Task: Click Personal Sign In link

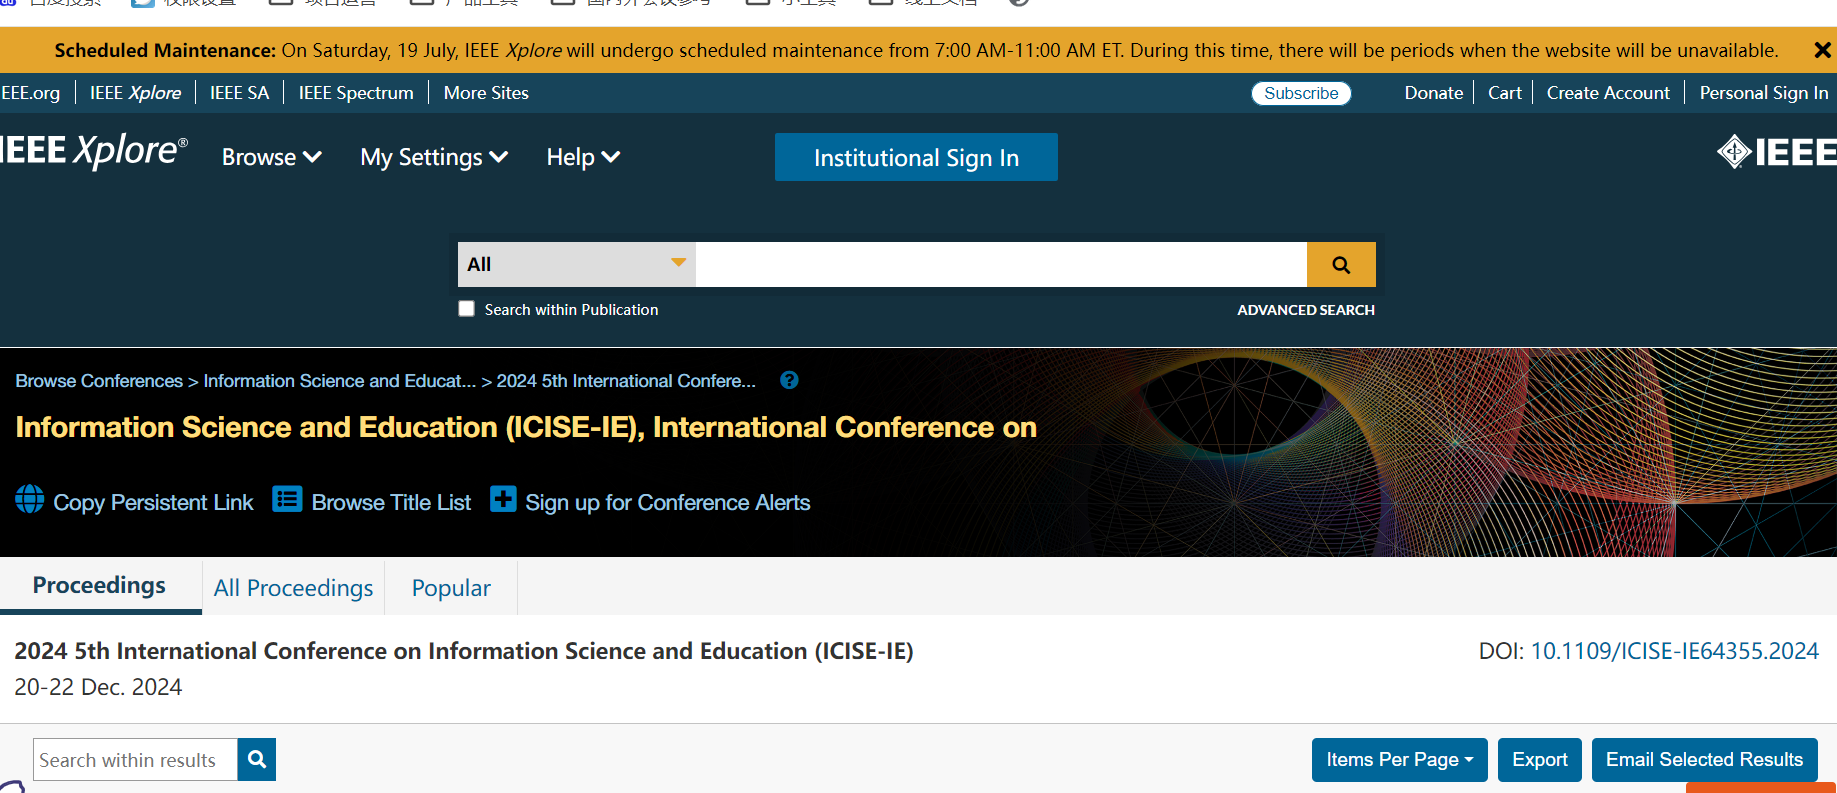Action: point(1764,93)
